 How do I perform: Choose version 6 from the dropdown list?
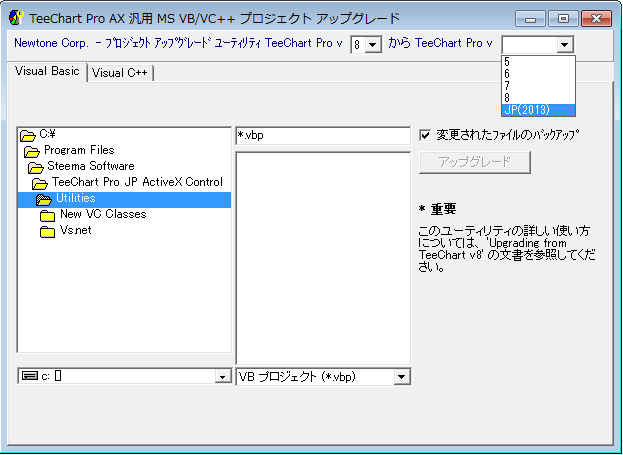coord(538,74)
